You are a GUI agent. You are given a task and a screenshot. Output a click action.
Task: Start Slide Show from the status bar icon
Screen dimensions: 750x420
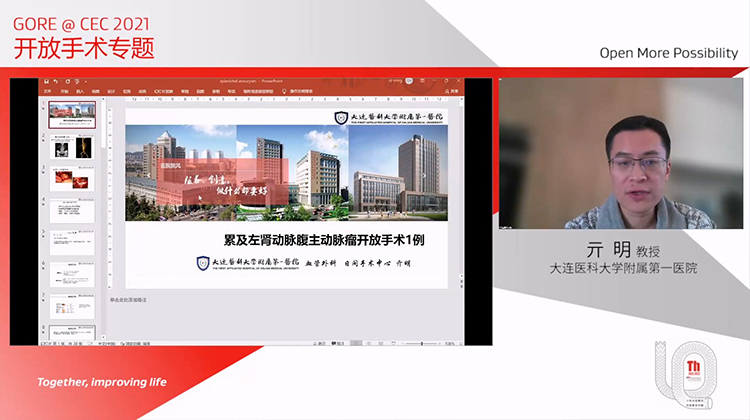point(394,343)
